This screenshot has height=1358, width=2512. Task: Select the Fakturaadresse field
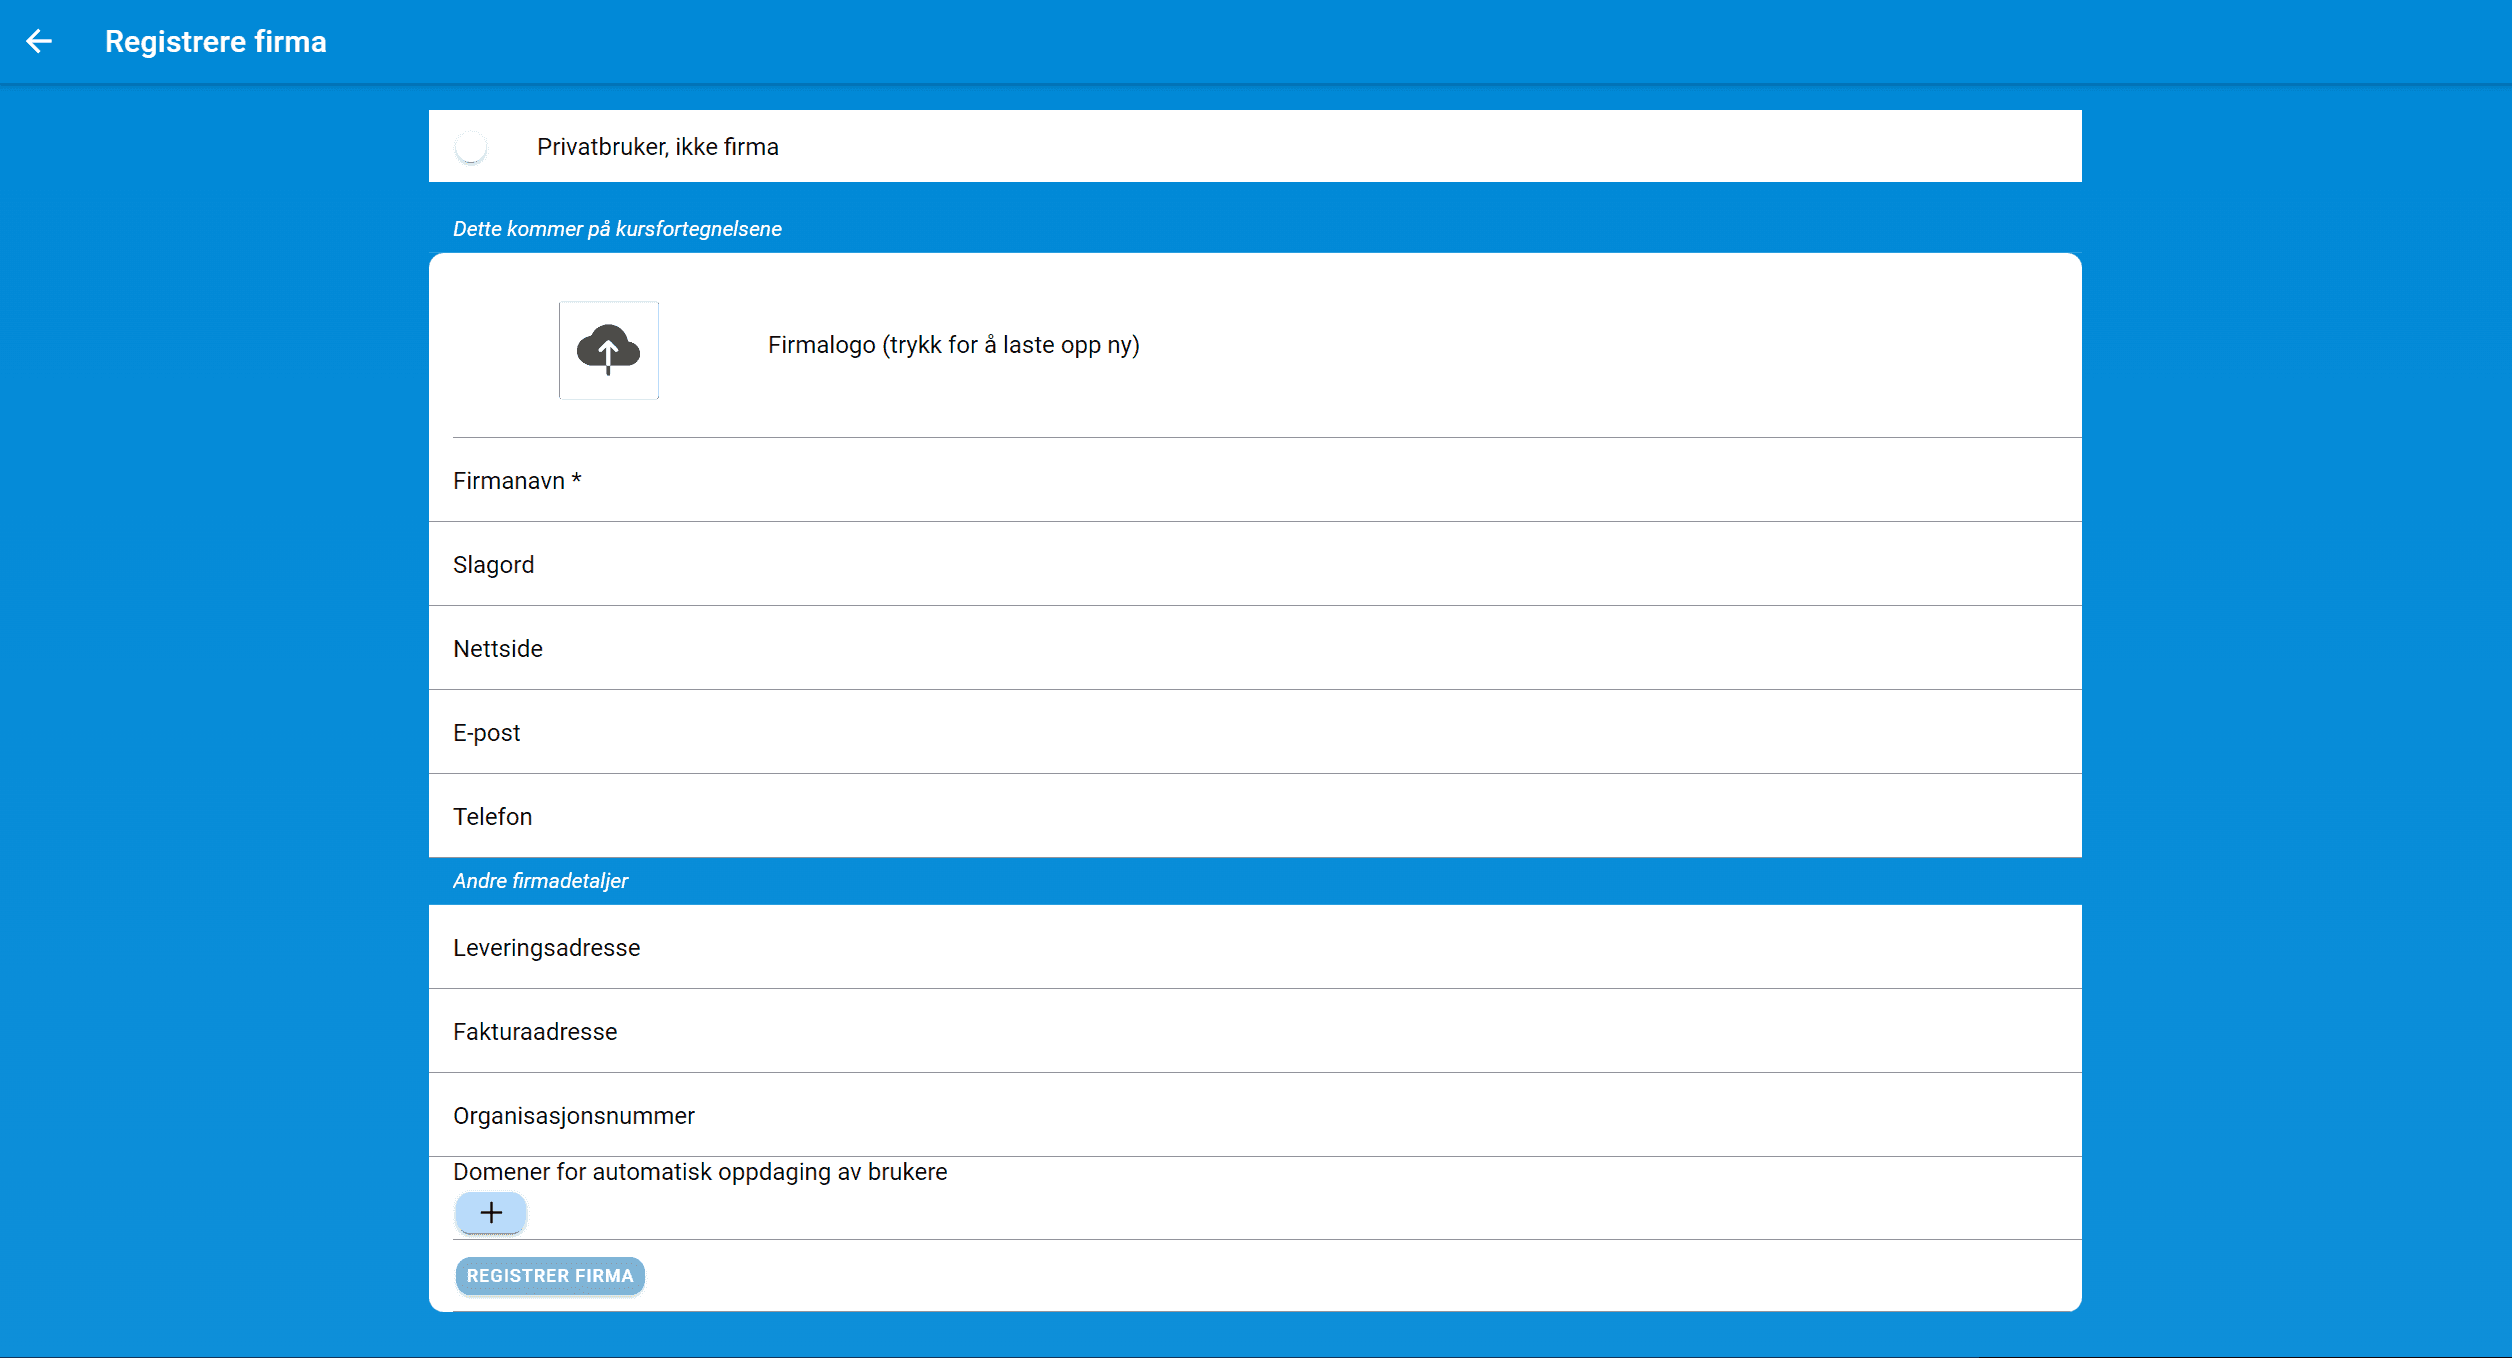click(1254, 1032)
